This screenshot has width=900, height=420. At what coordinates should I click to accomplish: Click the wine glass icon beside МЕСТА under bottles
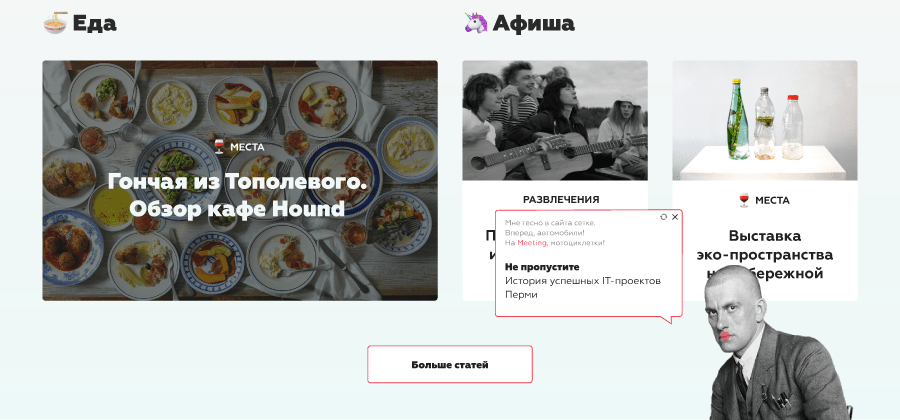click(744, 200)
